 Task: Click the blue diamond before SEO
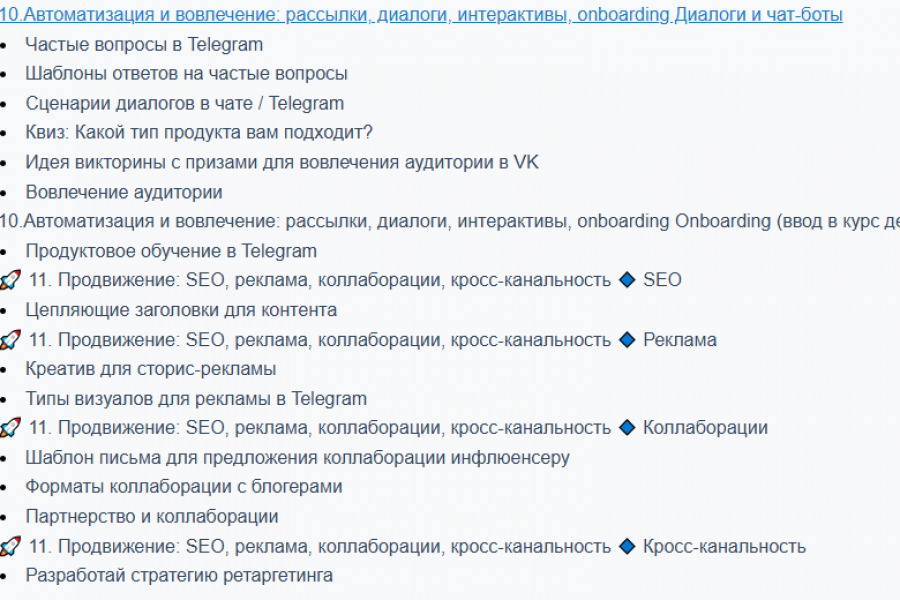pos(627,280)
